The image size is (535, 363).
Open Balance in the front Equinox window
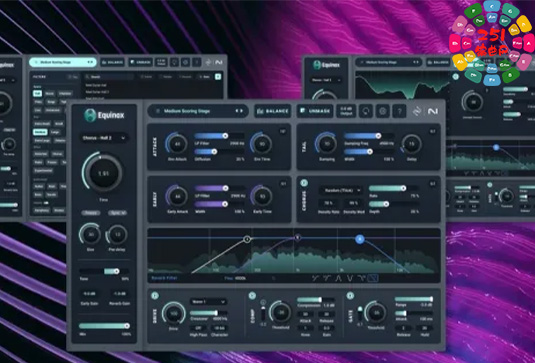273,111
